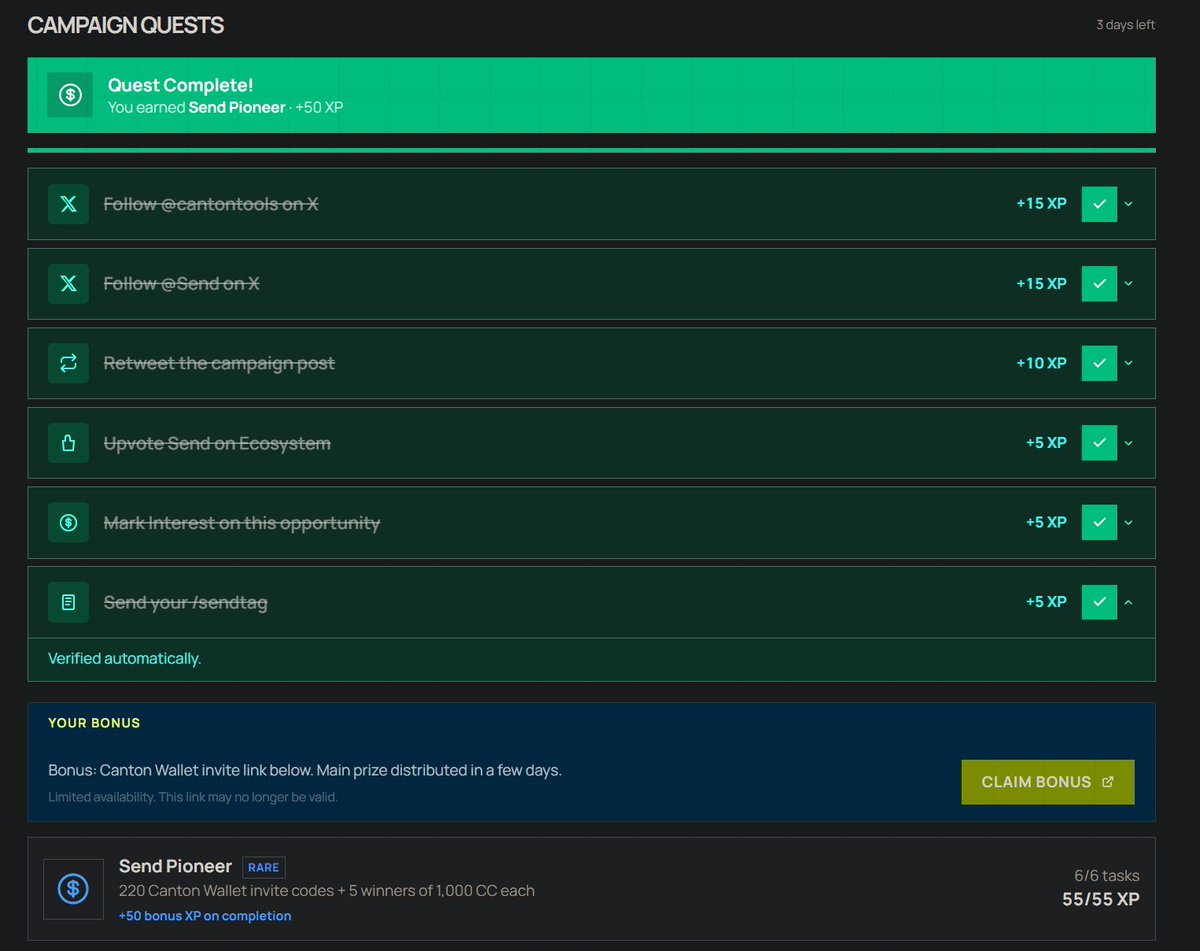Click the document icon beside Send your /sendtag
This screenshot has height=951, width=1200.
click(68, 602)
